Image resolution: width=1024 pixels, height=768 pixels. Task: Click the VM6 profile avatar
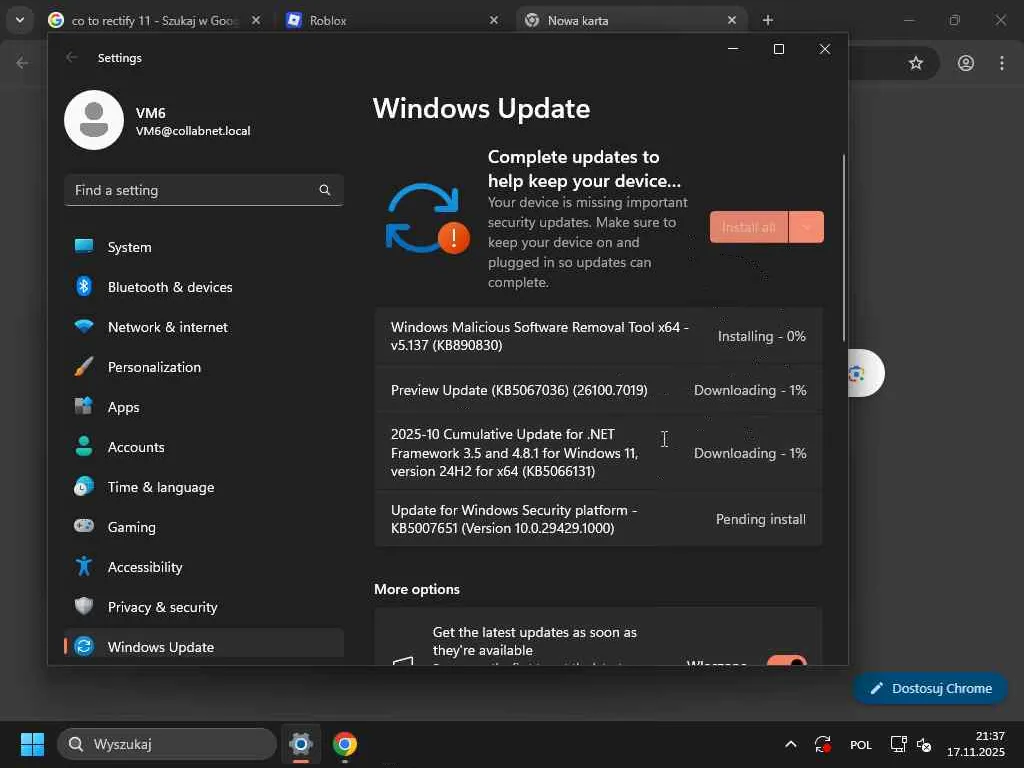pos(94,120)
